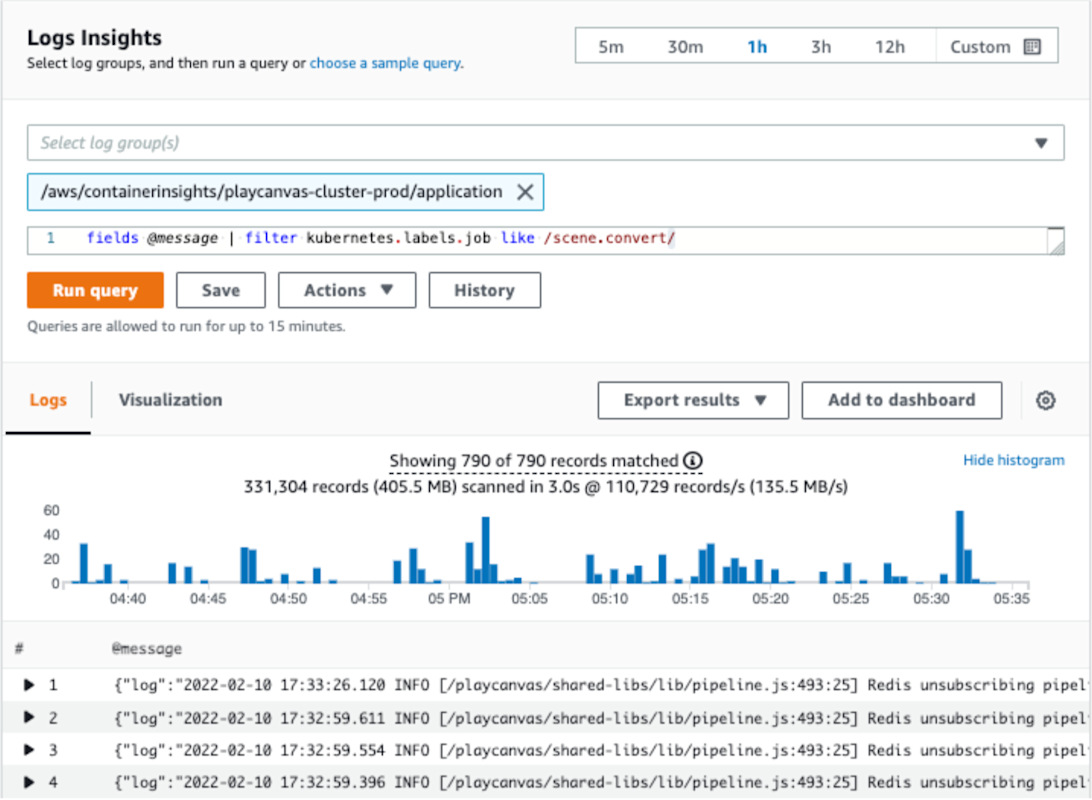Expand log result row 3
This screenshot has width=1092, height=800.
point(29,750)
